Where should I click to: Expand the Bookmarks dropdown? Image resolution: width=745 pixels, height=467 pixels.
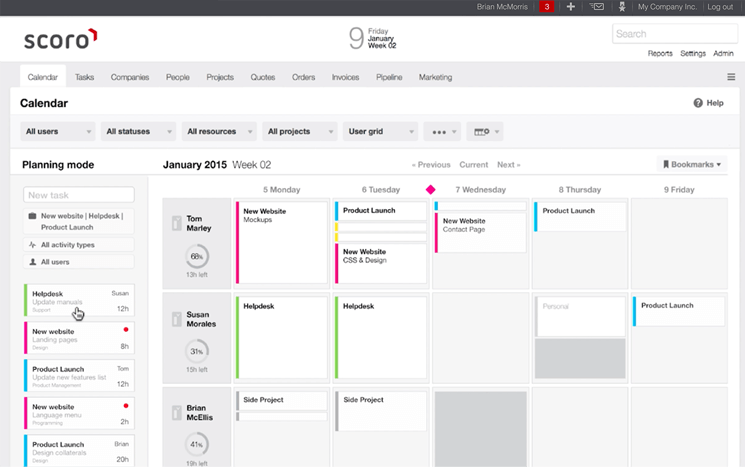click(692, 164)
